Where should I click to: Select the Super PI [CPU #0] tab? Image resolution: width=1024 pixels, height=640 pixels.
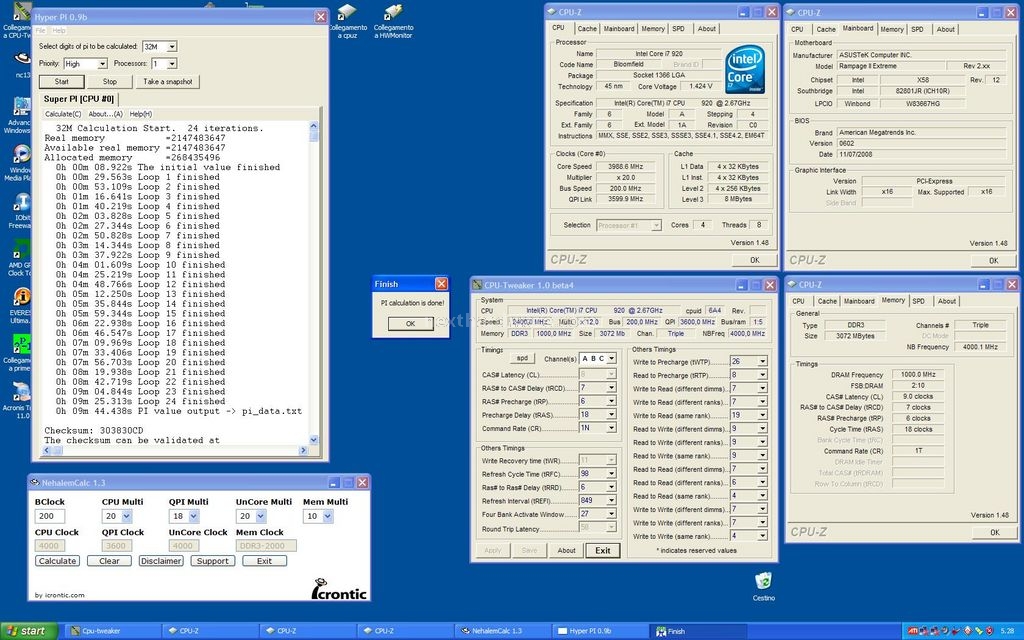pyautogui.click(x=79, y=99)
